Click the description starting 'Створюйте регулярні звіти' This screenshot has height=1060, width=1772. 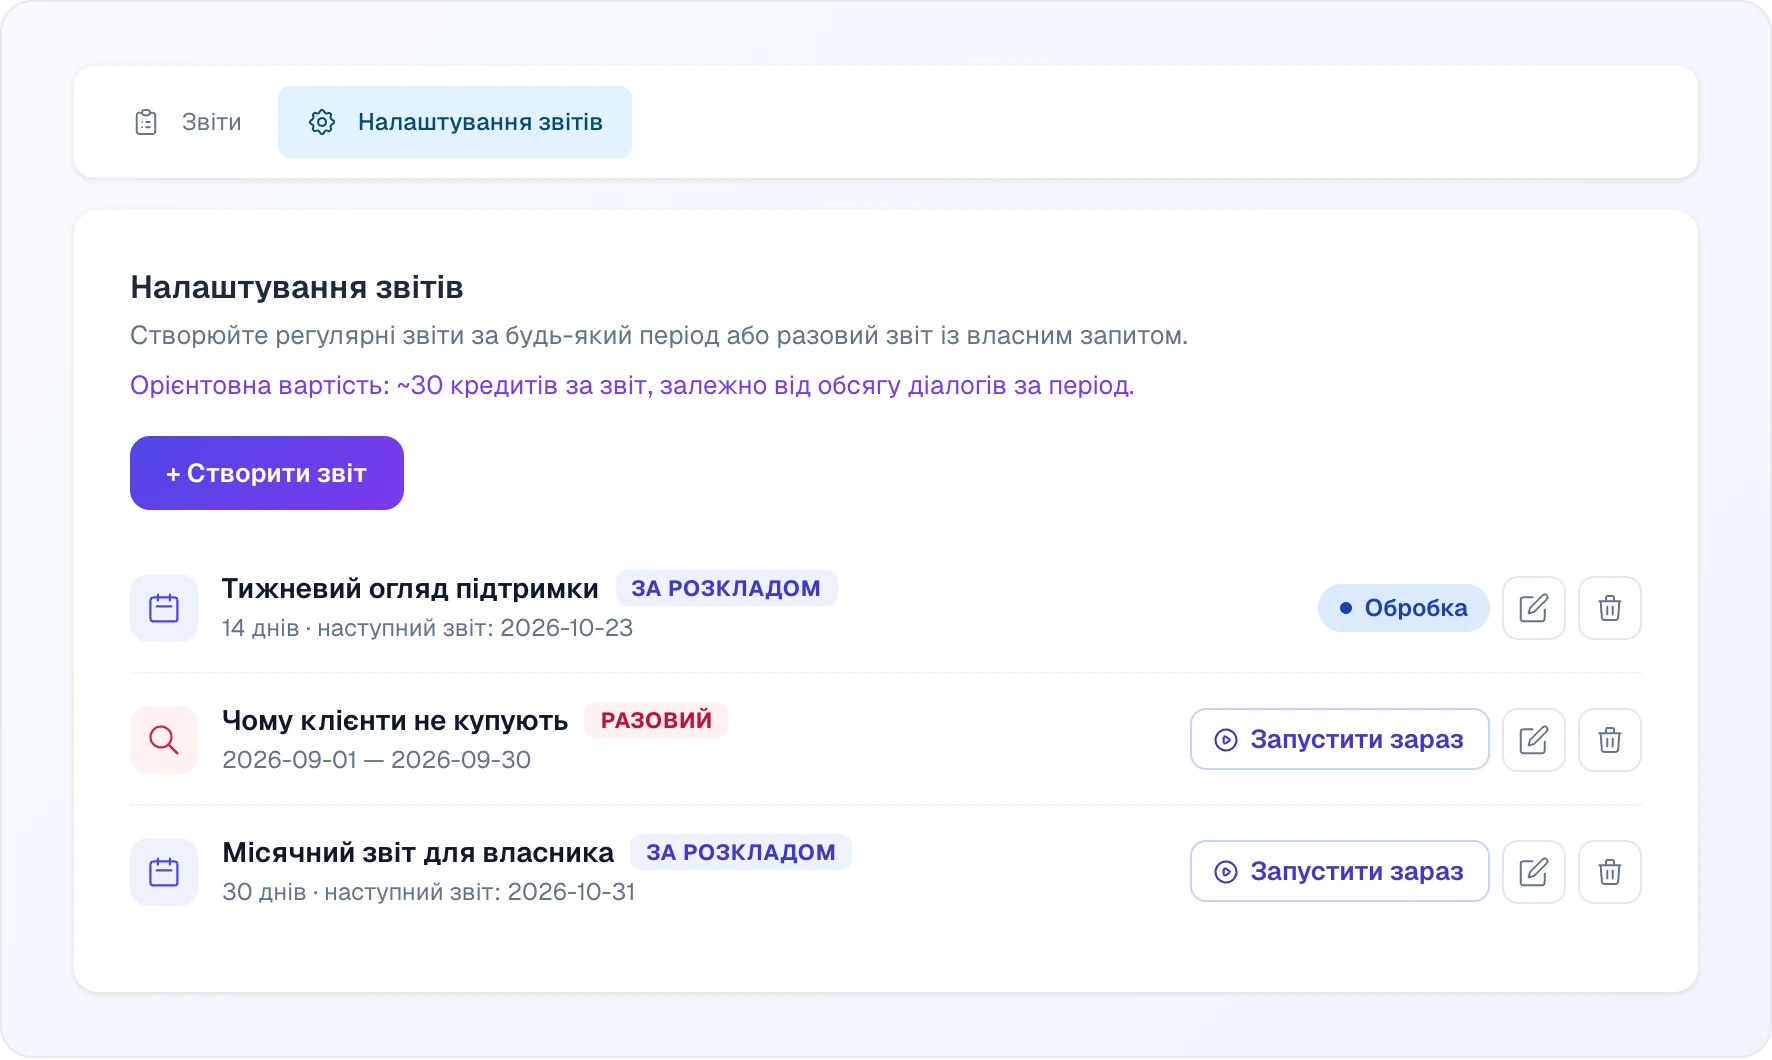659,336
